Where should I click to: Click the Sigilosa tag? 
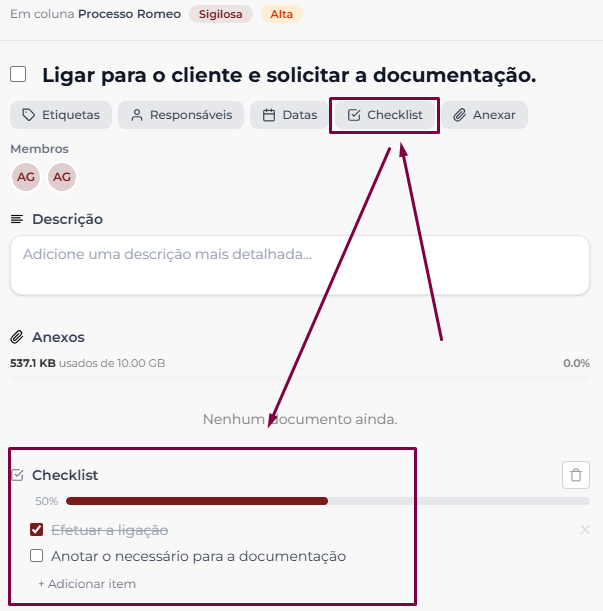[x=221, y=14]
